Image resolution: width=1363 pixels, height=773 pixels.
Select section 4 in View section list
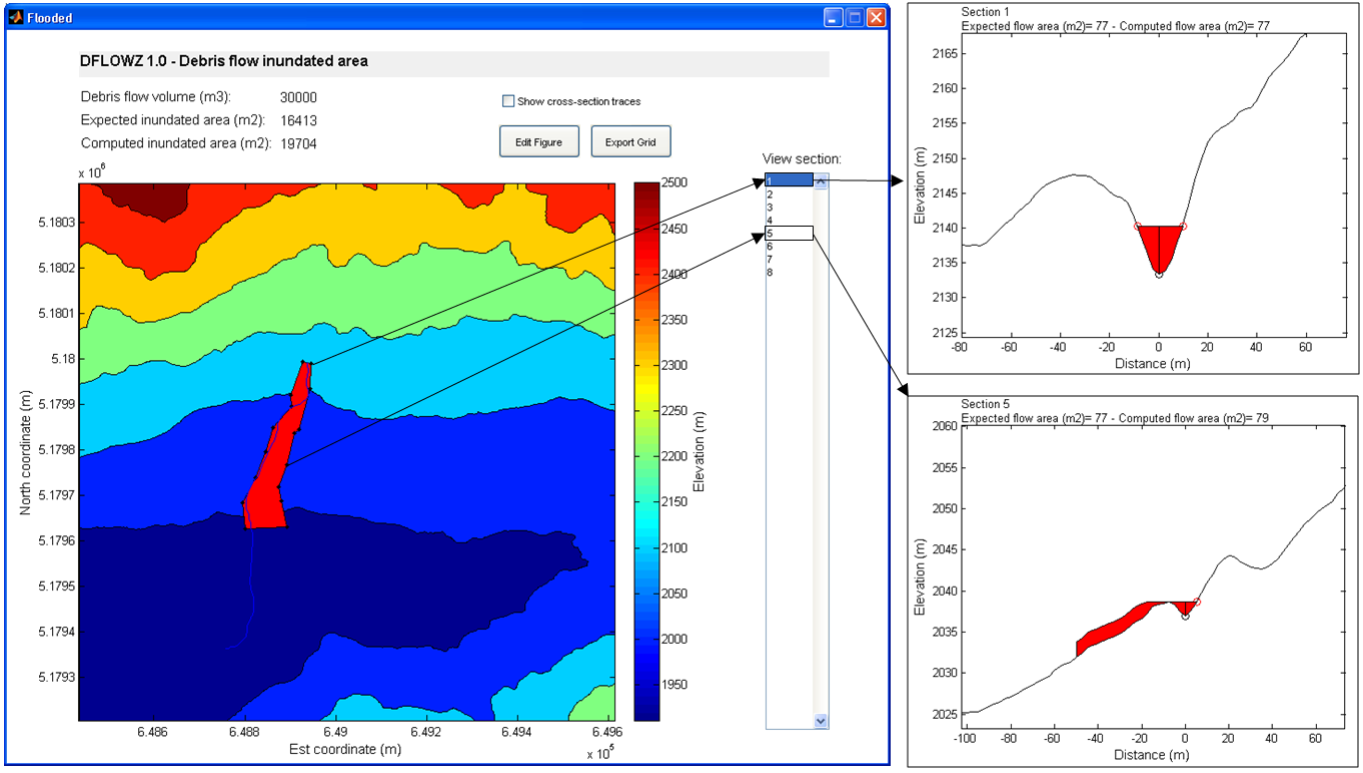(x=789, y=220)
